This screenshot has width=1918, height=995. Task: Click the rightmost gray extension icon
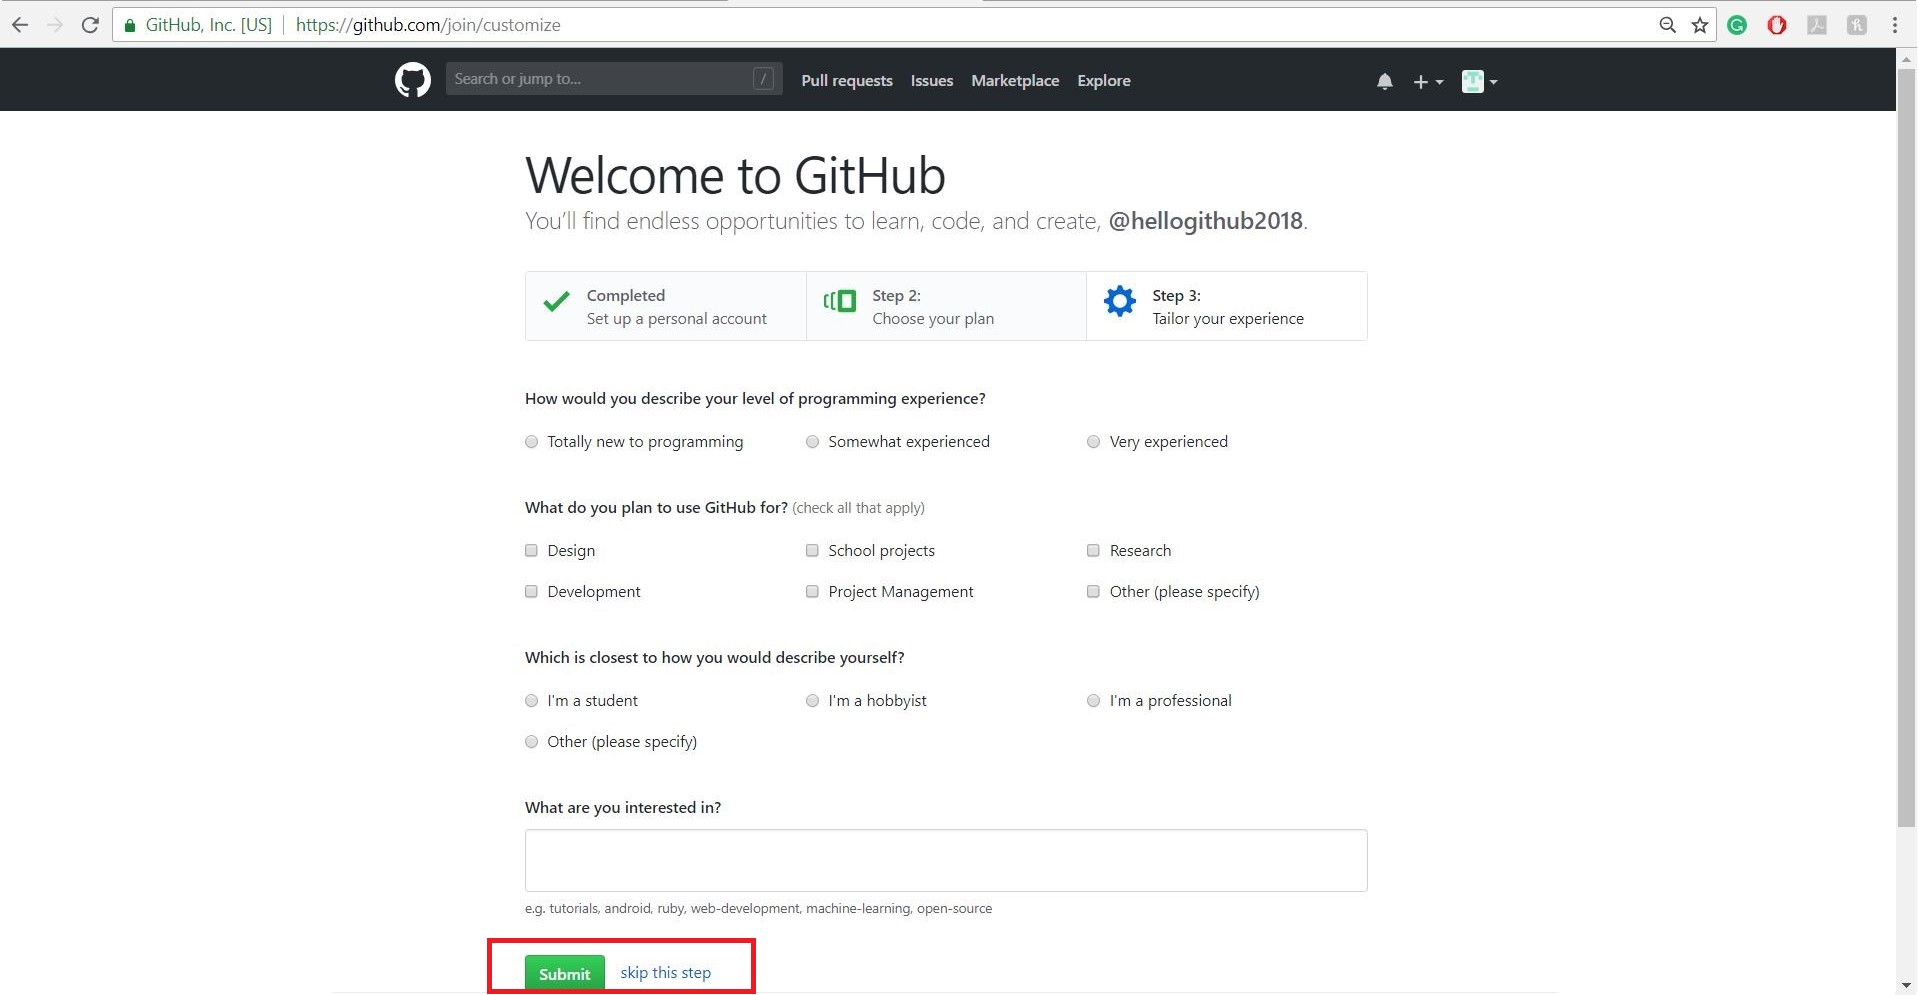coord(1857,25)
